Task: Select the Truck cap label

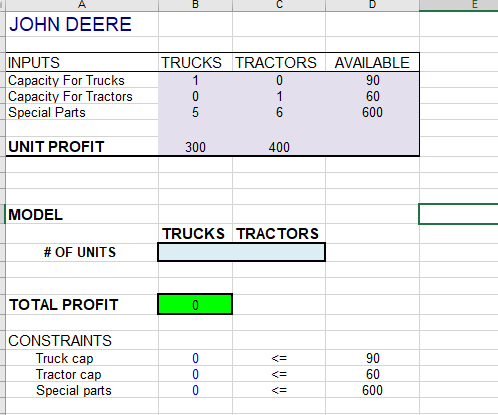Action: coord(65,358)
